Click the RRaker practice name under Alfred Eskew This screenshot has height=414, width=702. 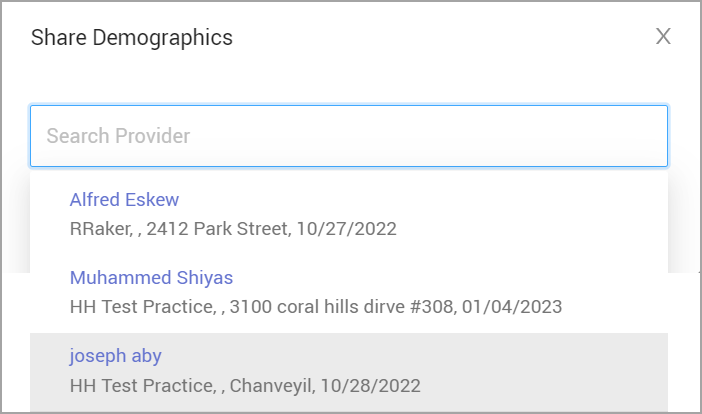coord(98,229)
